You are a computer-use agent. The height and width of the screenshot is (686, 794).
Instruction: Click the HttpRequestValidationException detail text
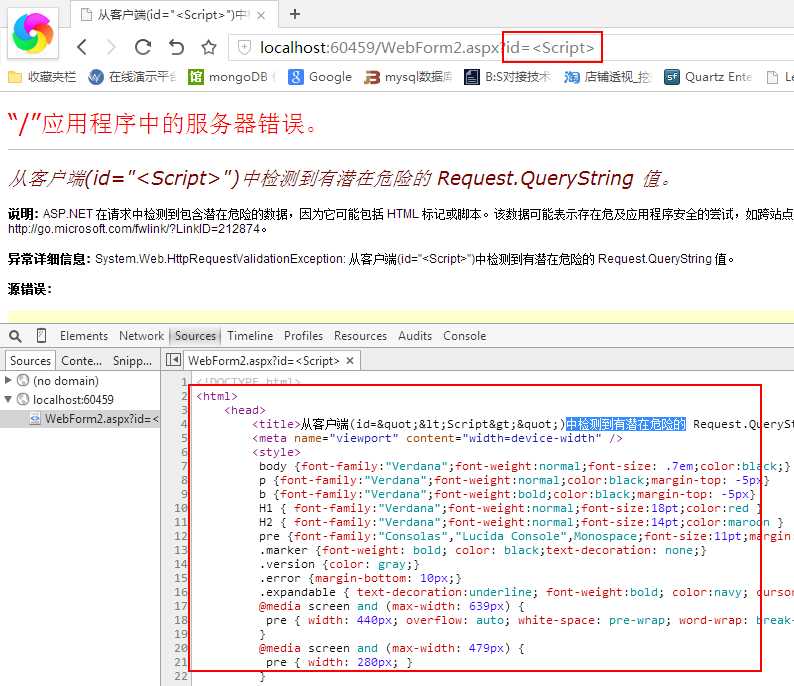pos(414,259)
